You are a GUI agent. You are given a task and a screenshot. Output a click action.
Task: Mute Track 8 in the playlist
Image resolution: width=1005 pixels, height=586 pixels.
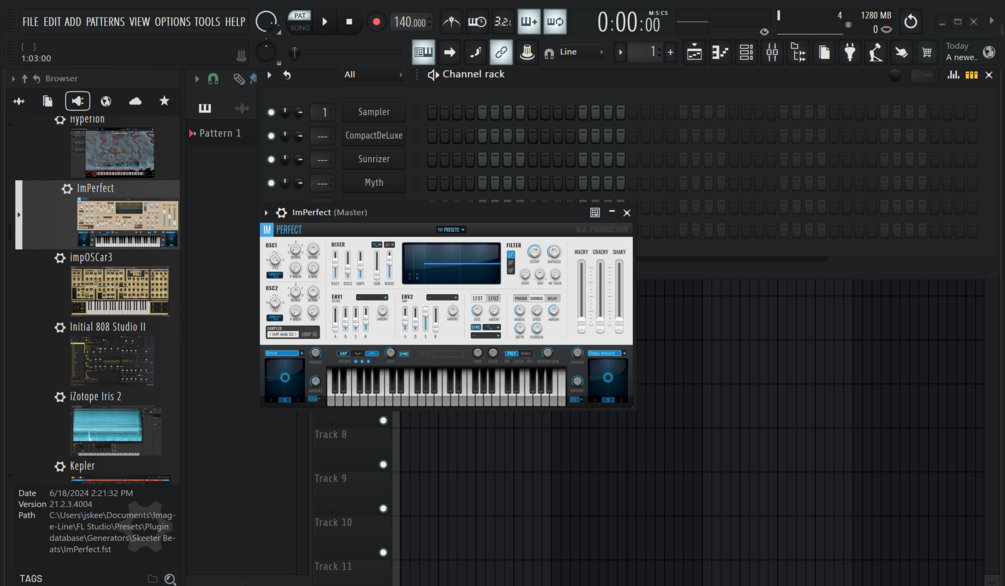(383, 421)
